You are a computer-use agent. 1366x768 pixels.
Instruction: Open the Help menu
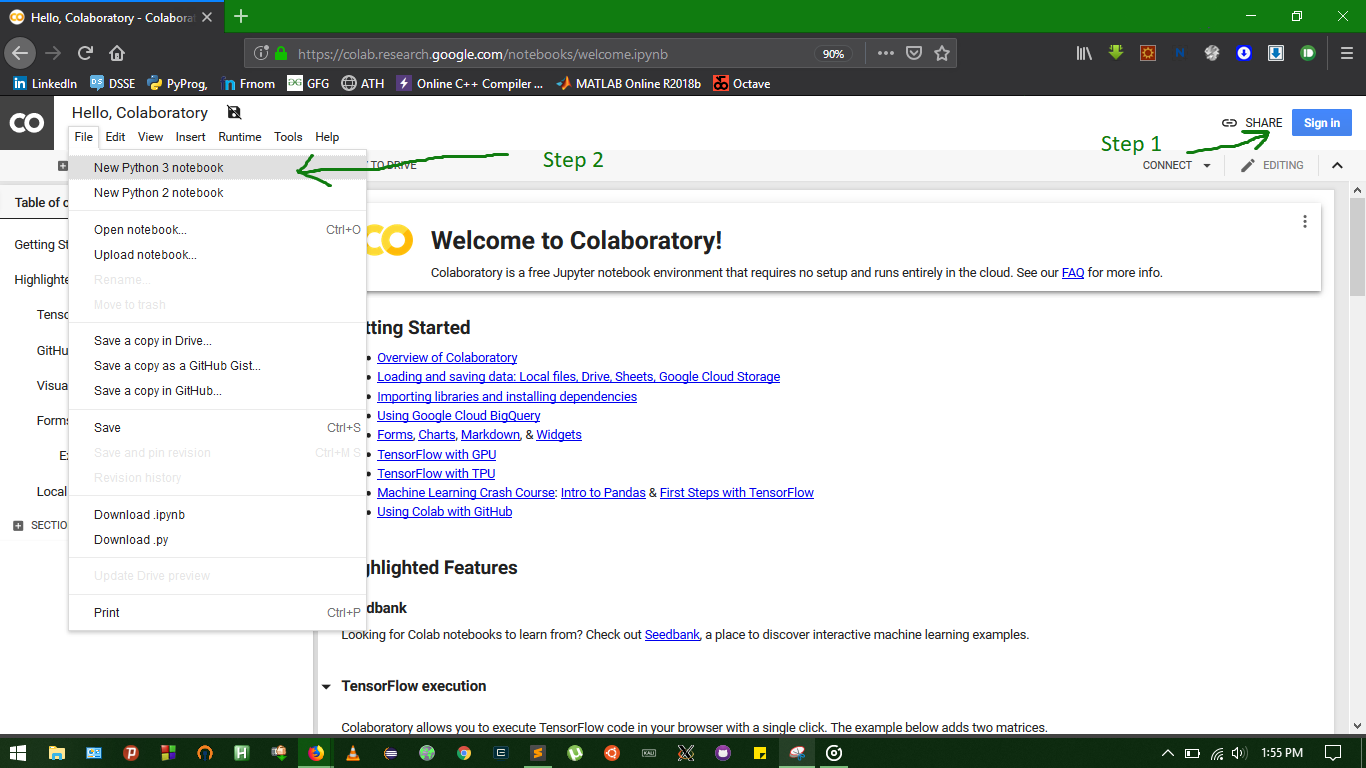pos(327,137)
